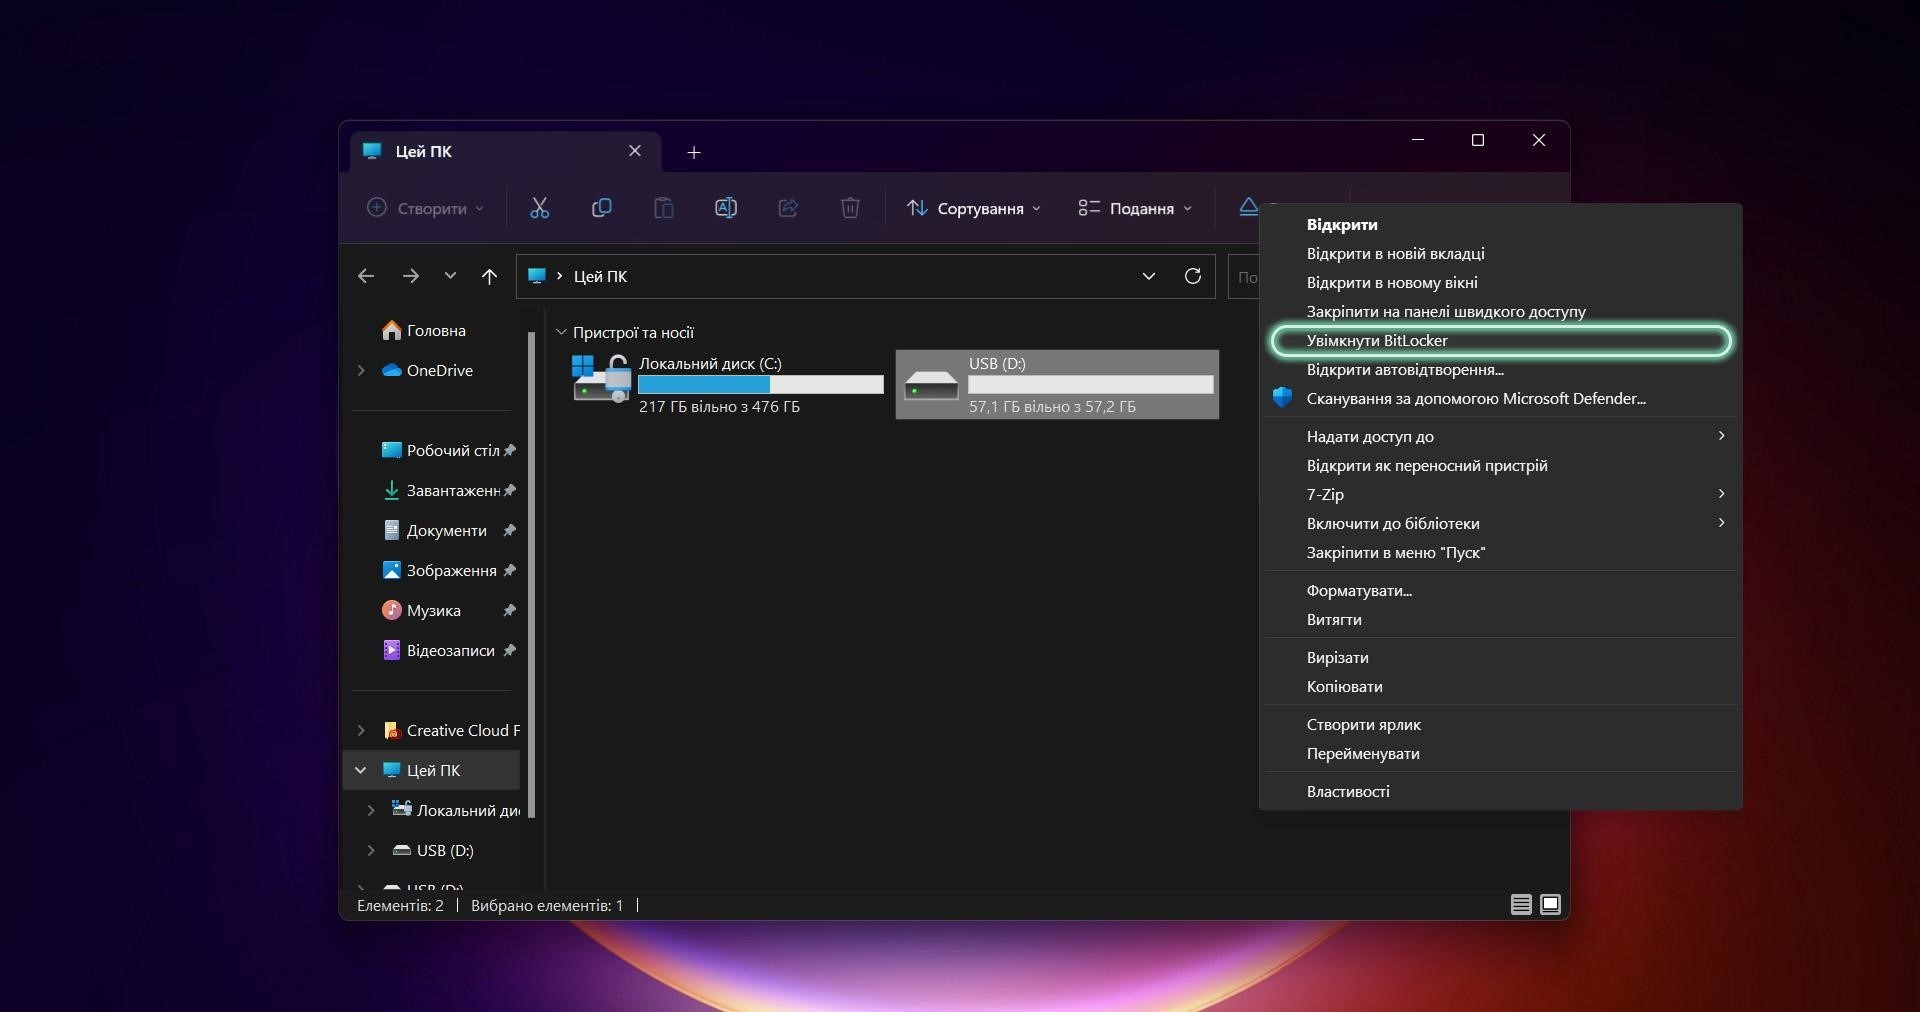Choose Форматувати… from context menu

pos(1359,591)
